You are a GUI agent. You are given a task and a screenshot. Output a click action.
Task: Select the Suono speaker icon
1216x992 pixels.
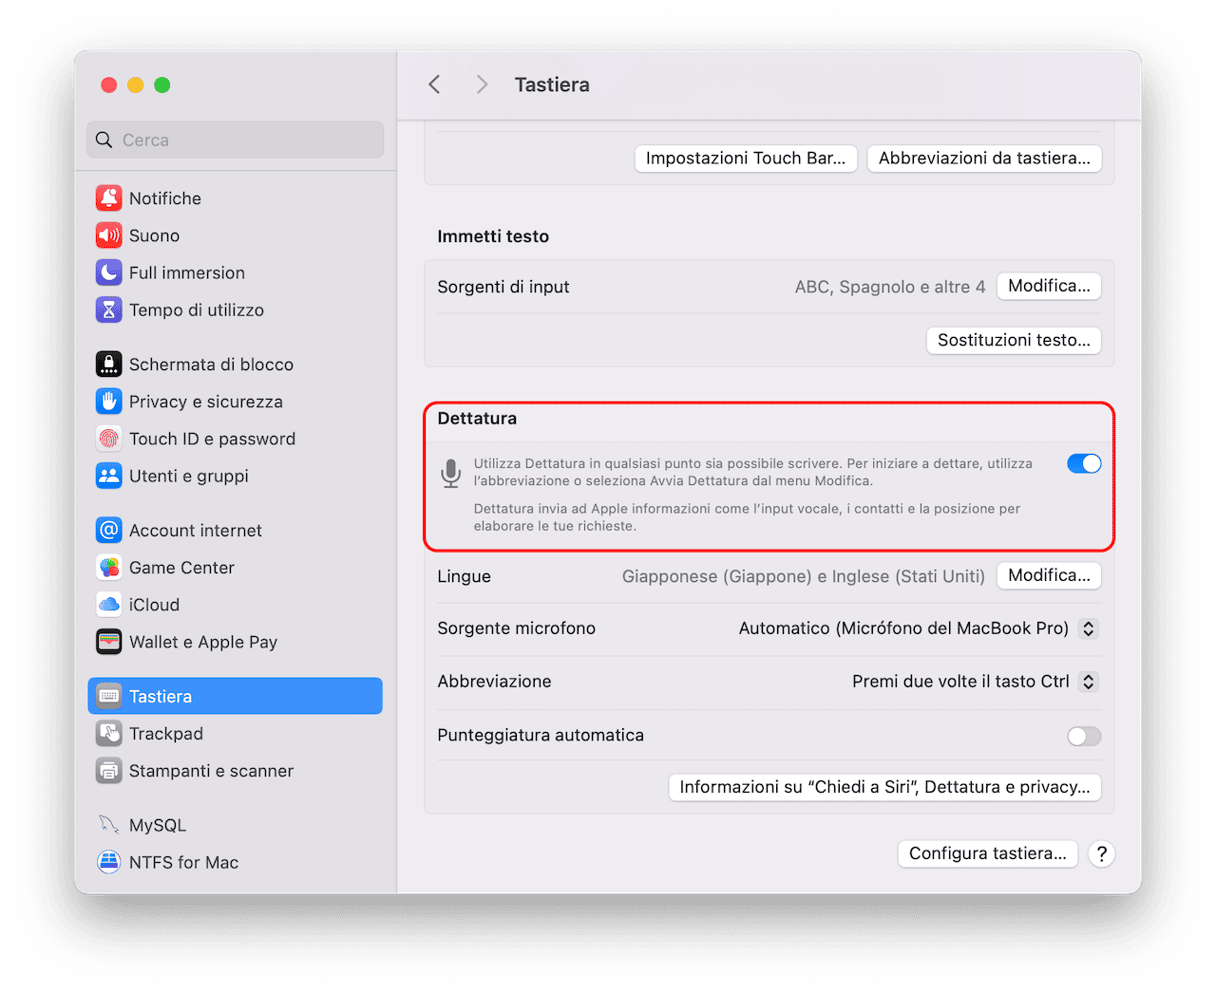pos(108,235)
